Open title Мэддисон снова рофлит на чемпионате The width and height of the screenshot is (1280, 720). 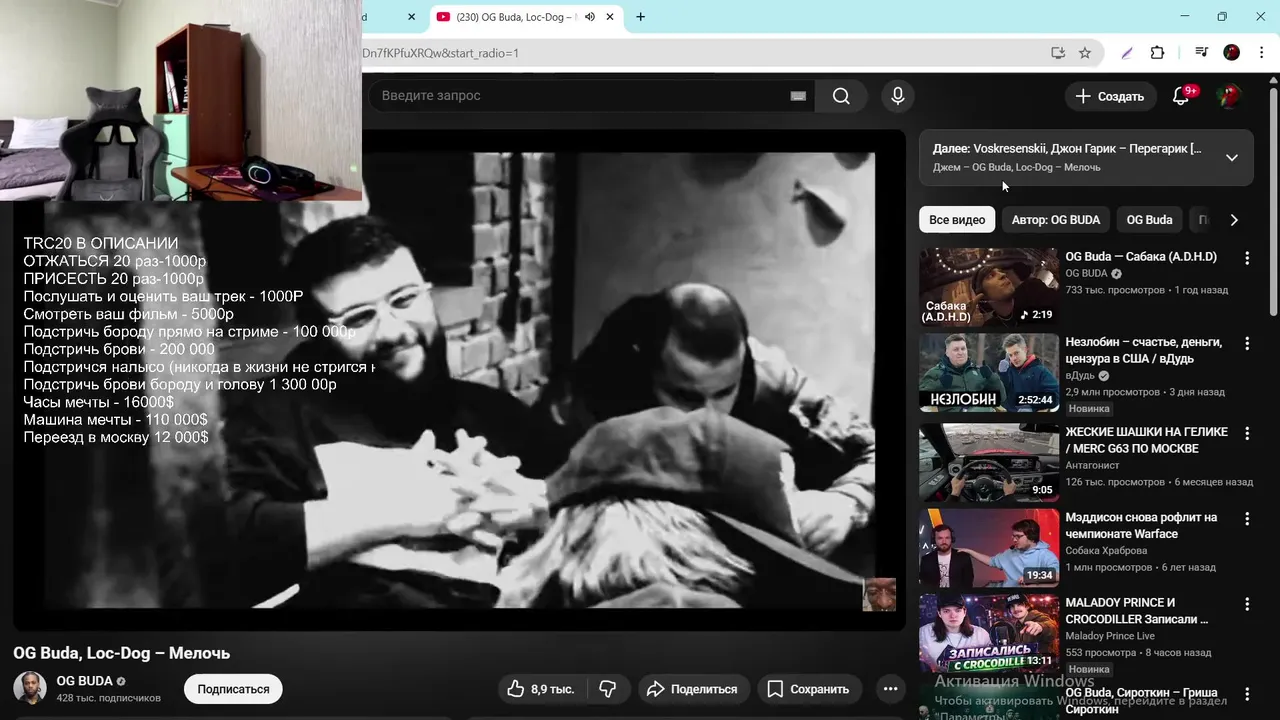[1141, 526]
